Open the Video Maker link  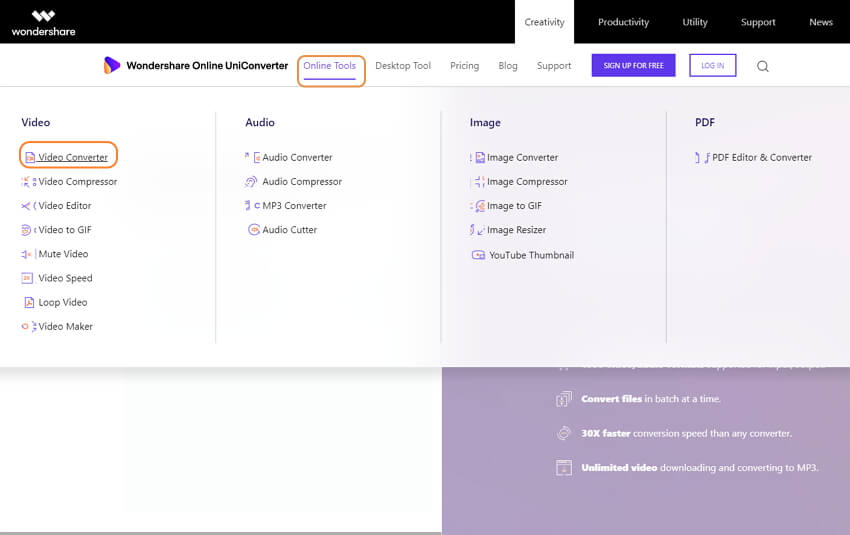point(65,326)
